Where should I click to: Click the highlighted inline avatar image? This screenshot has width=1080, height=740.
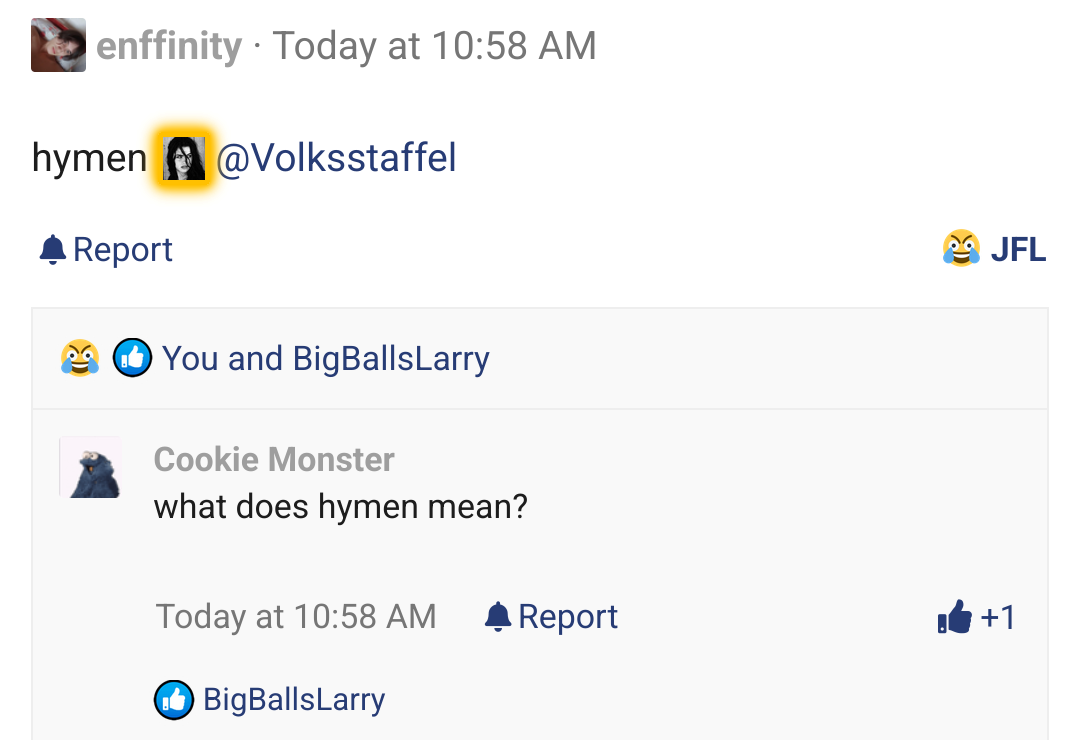pos(183,158)
